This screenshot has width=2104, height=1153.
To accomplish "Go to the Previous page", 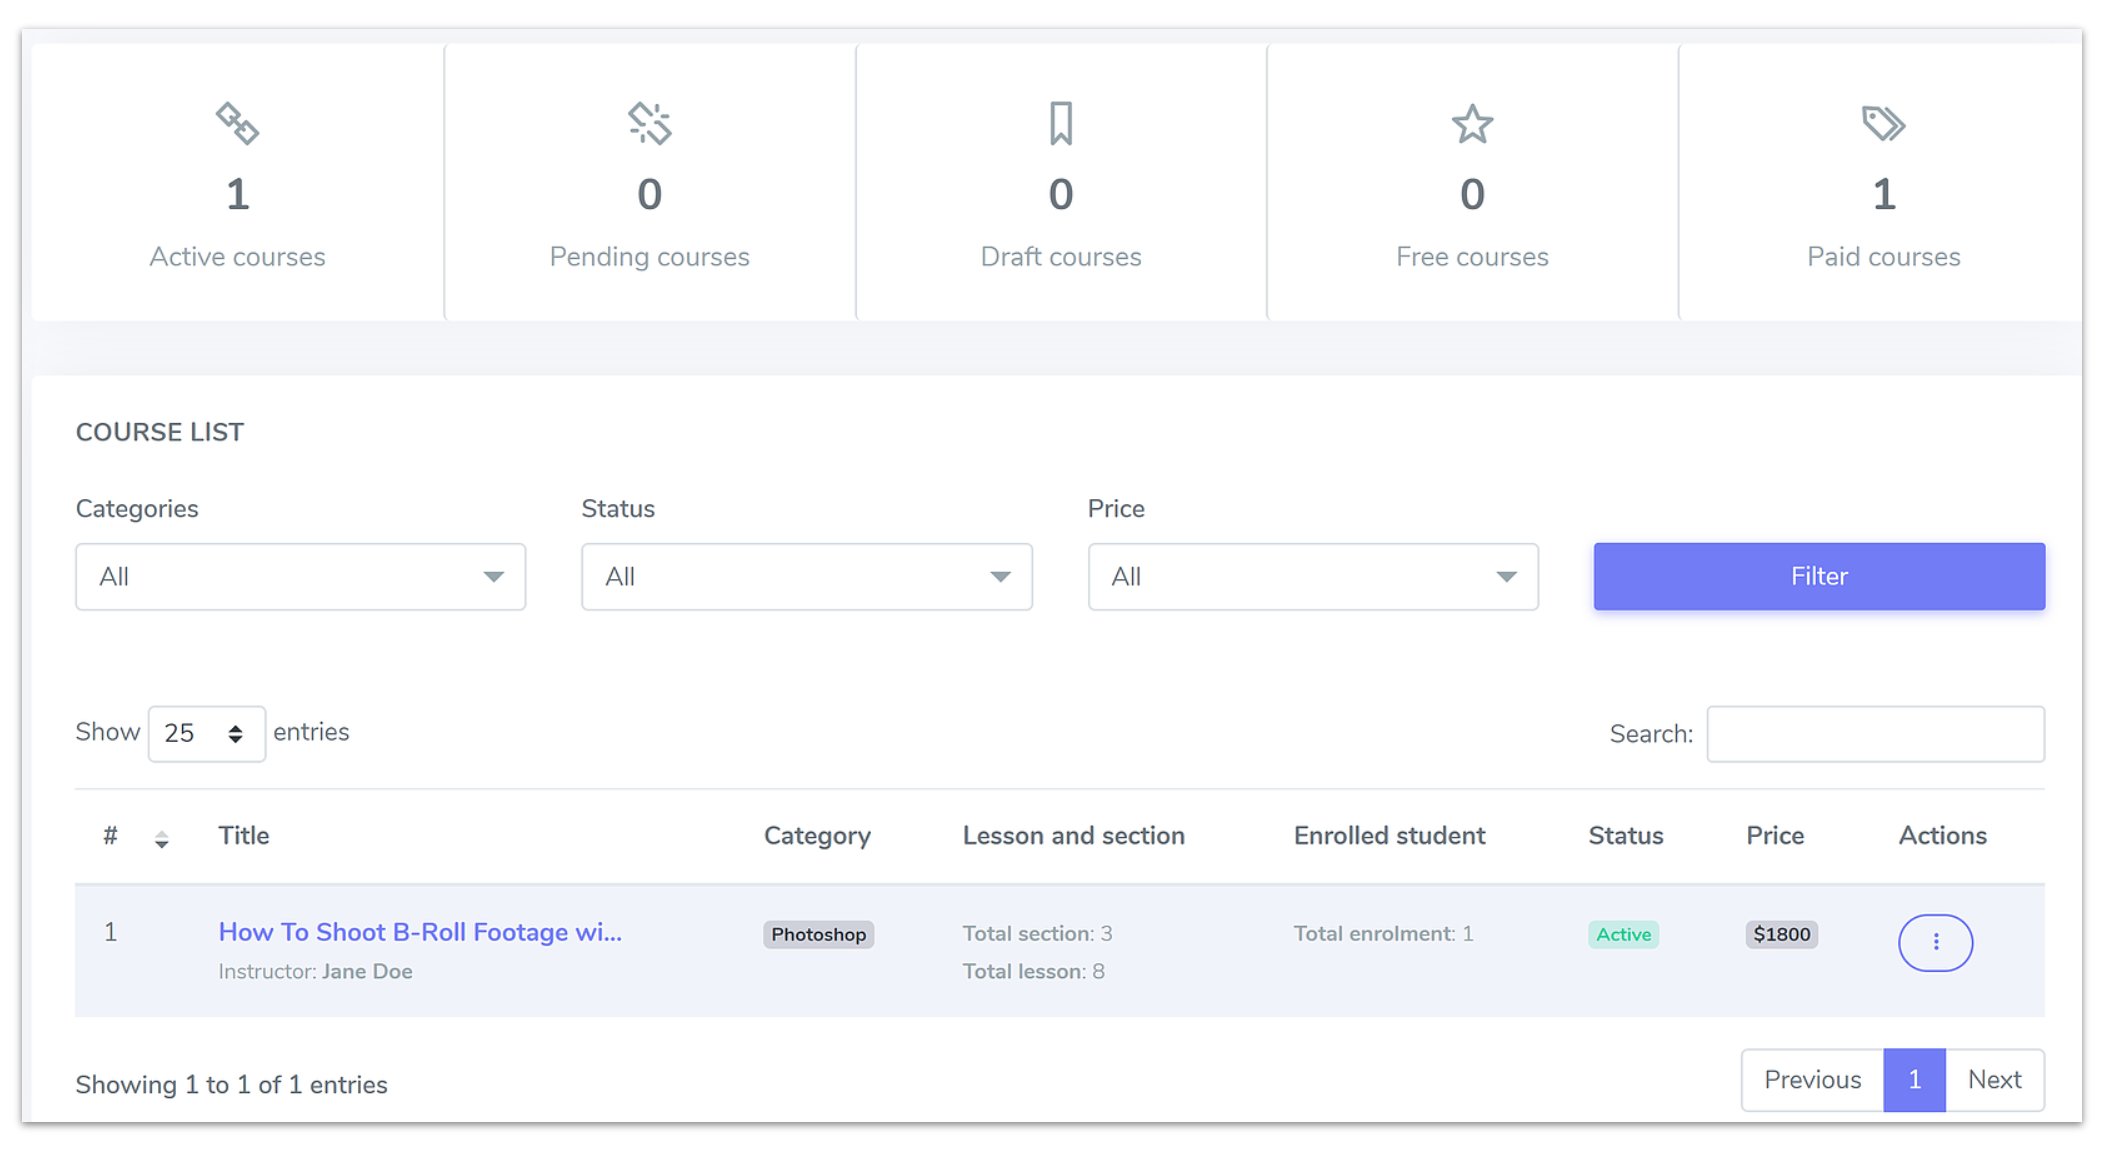I will pyautogui.click(x=1812, y=1080).
